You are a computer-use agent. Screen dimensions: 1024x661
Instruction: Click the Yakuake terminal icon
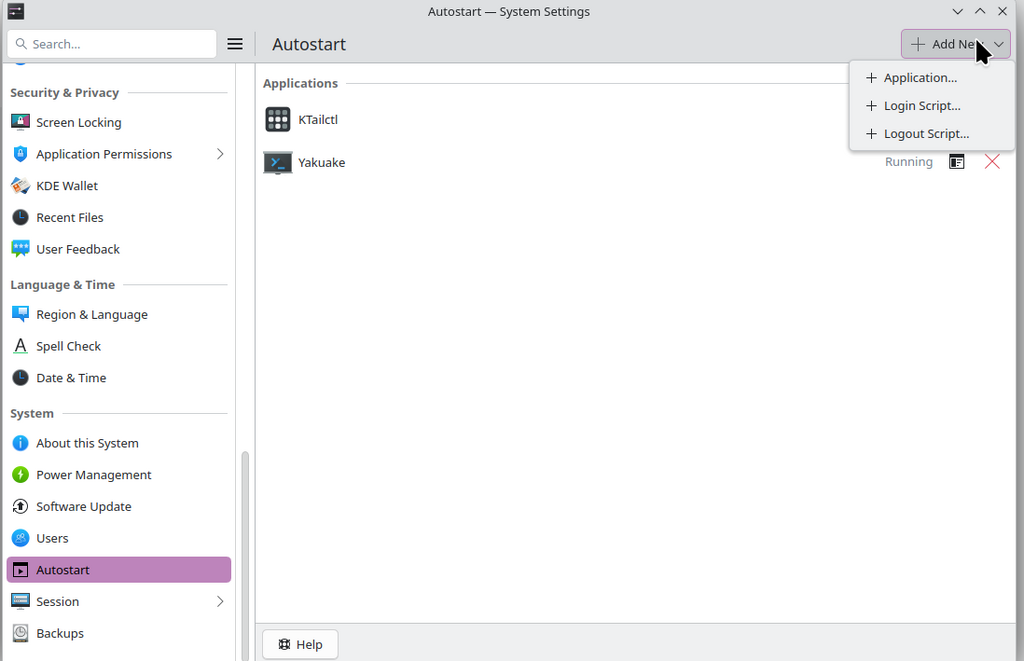(278, 162)
